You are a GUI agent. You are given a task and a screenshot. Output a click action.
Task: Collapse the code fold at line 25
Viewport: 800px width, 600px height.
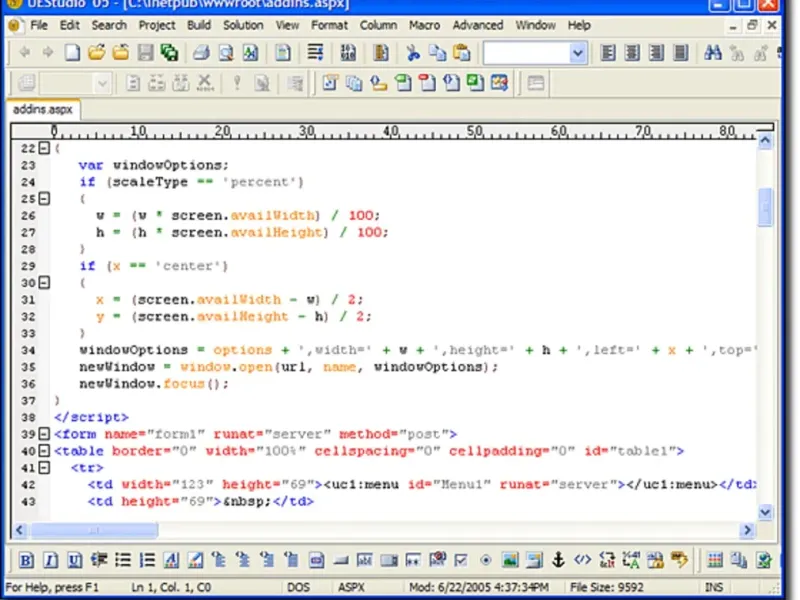[43, 199]
